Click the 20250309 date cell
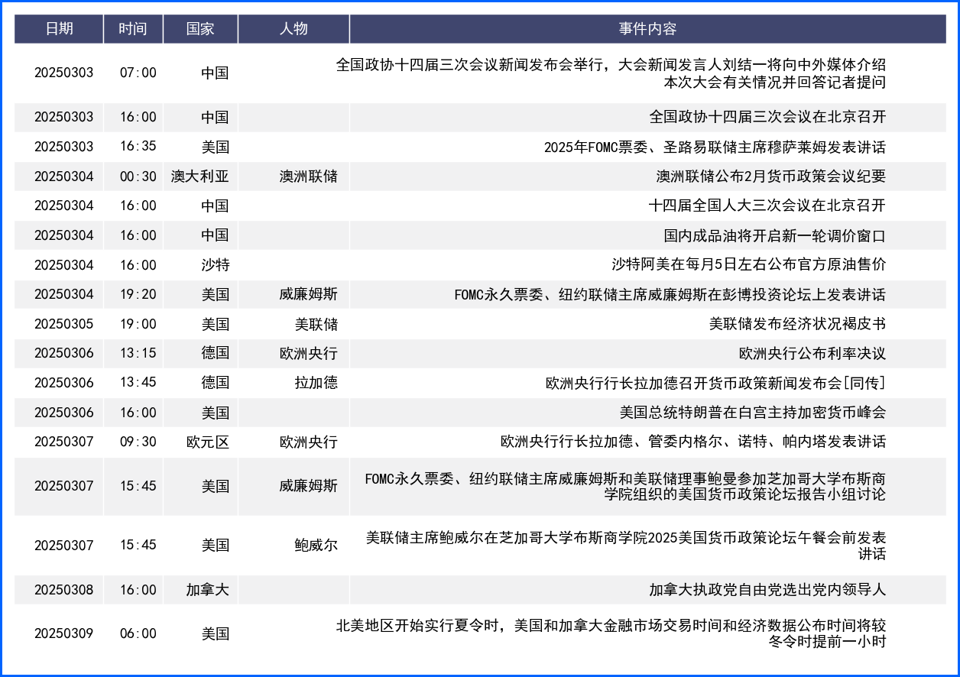The width and height of the screenshot is (960, 677). pos(64,634)
